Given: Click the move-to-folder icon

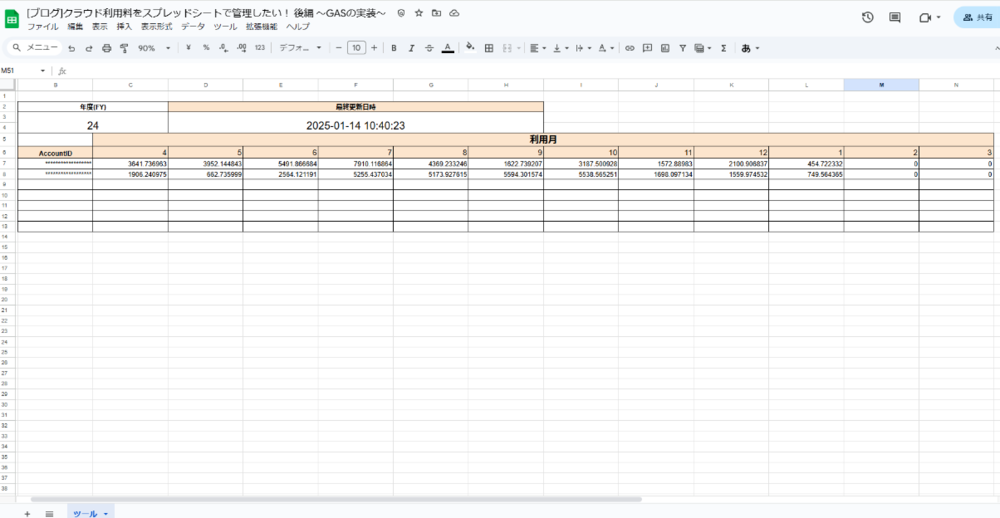Looking at the screenshot, I should (436, 13).
